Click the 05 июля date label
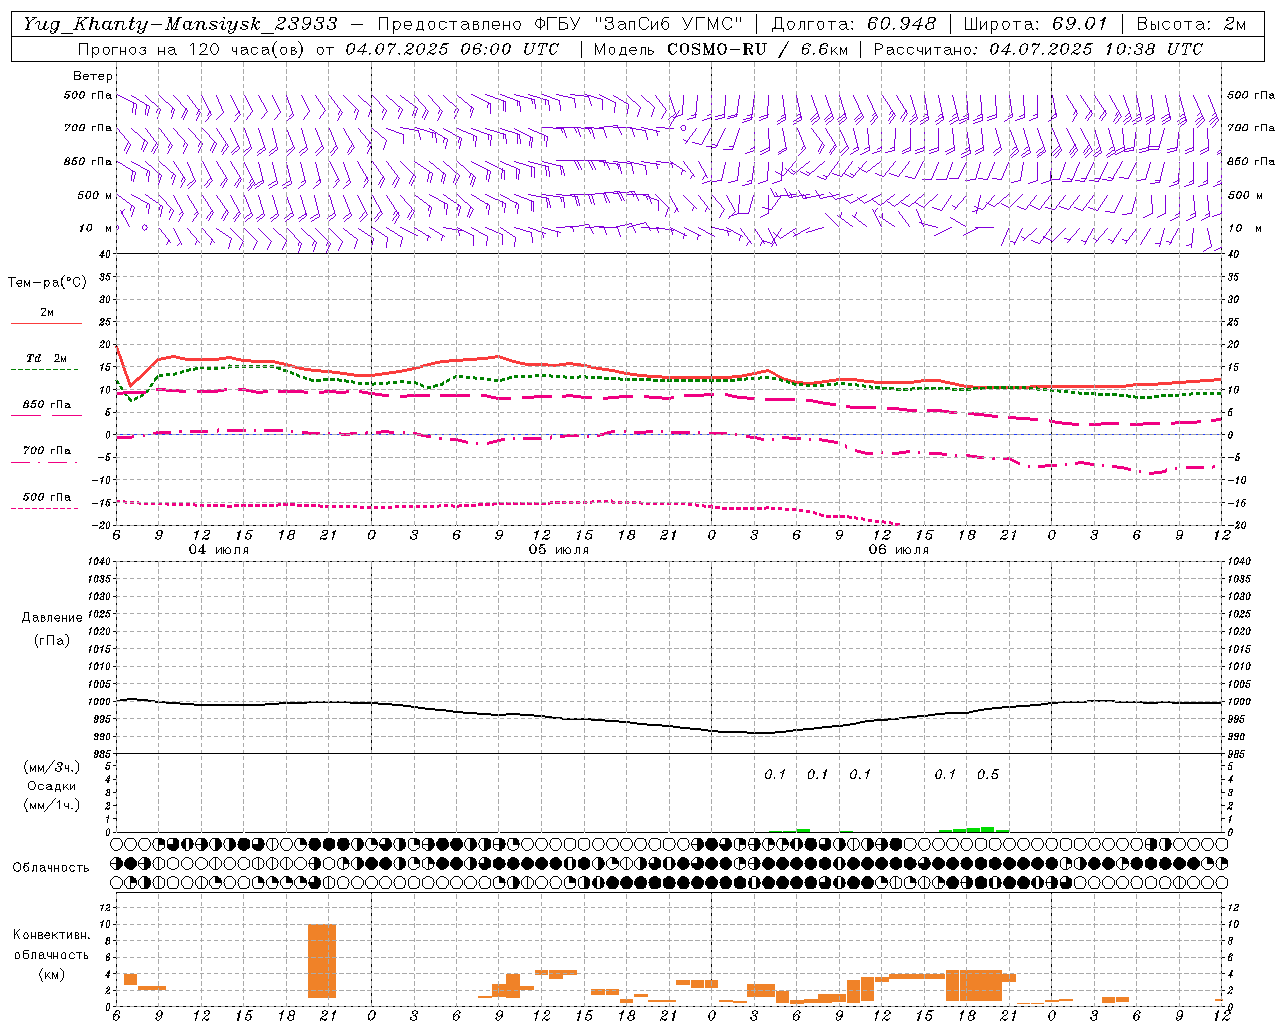 pyautogui.click(x=559, y=550)
